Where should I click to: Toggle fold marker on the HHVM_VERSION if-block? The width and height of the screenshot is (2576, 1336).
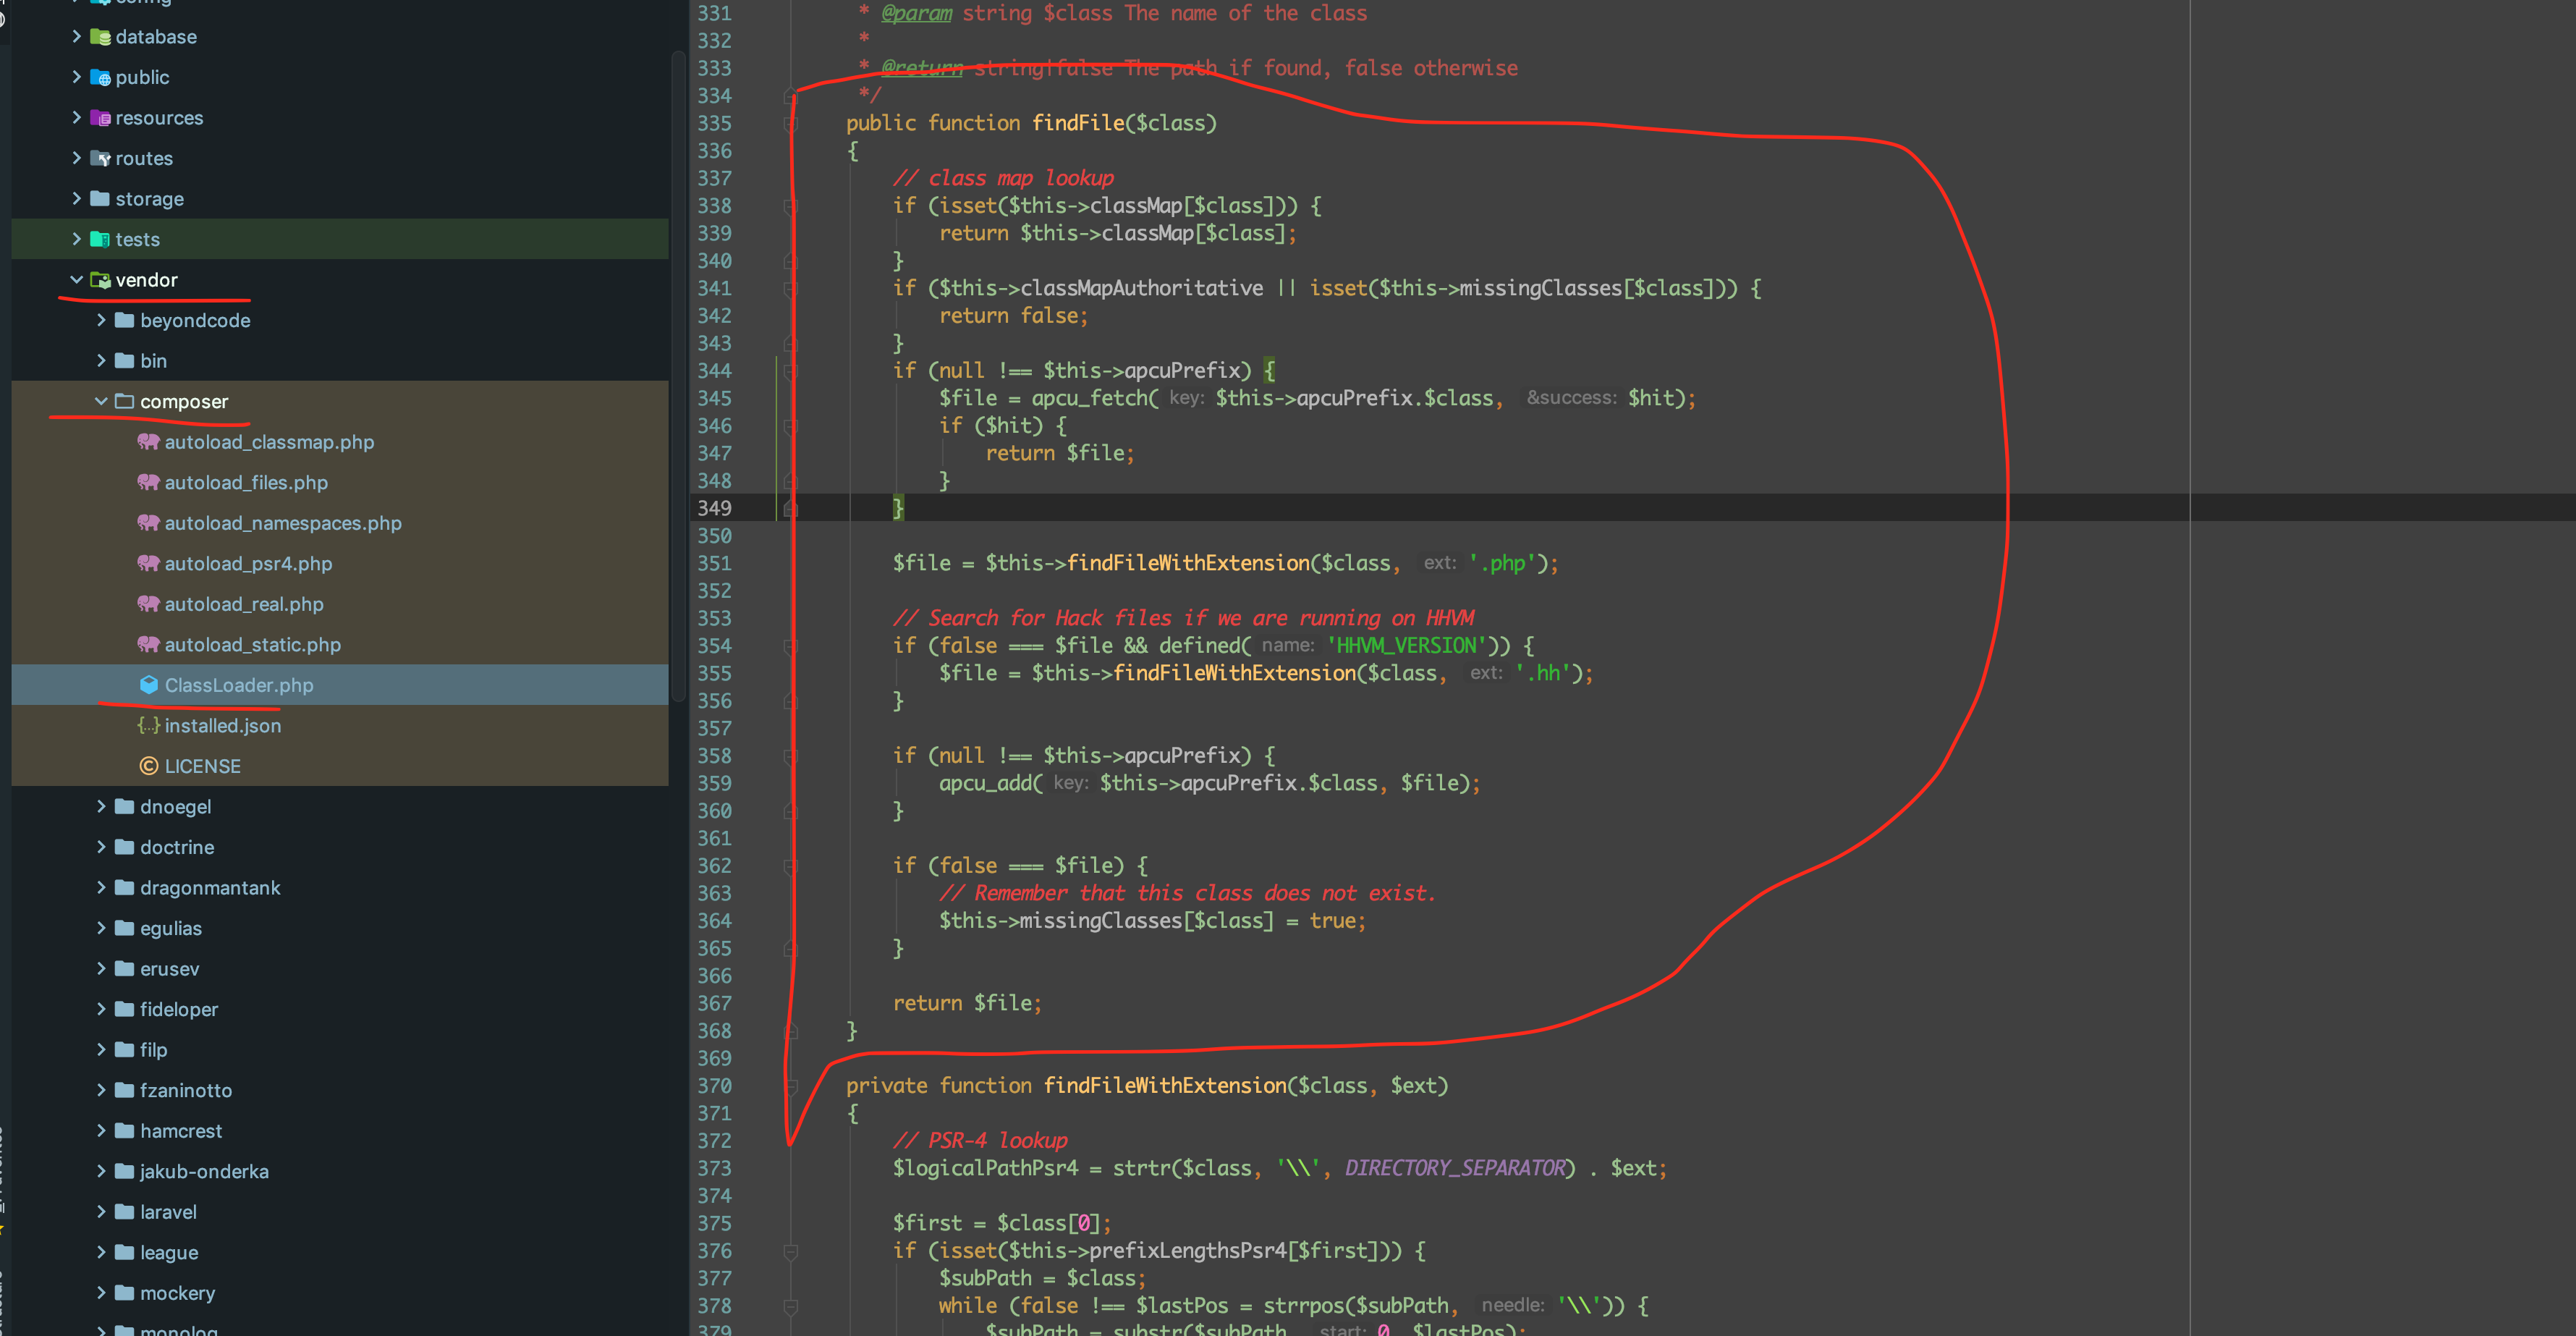790,646
